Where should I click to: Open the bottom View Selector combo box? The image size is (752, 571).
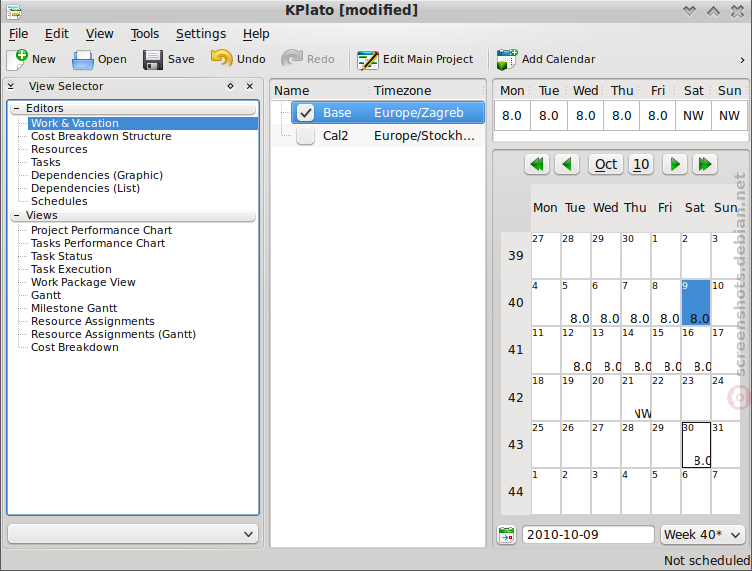(133, 534)
